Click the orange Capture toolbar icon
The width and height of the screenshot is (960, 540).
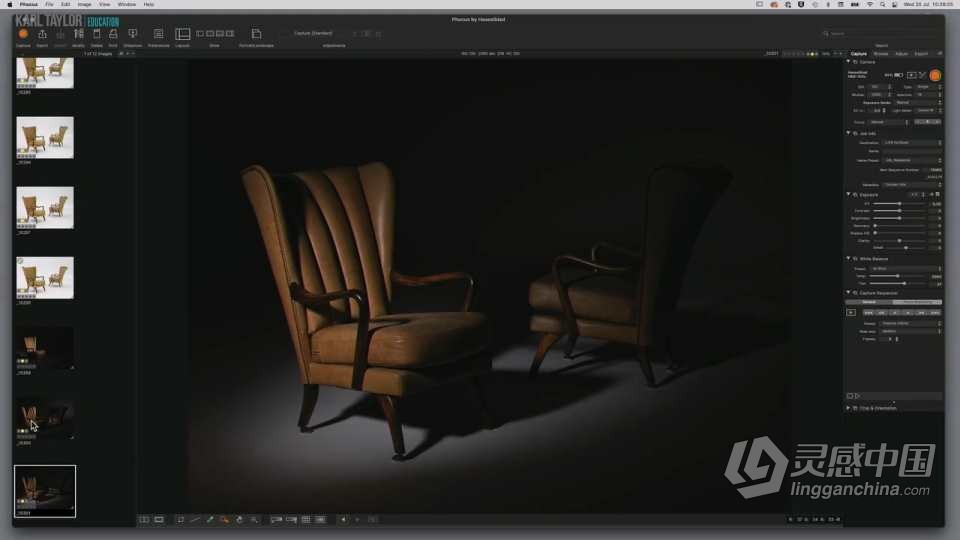coord(23,34)
